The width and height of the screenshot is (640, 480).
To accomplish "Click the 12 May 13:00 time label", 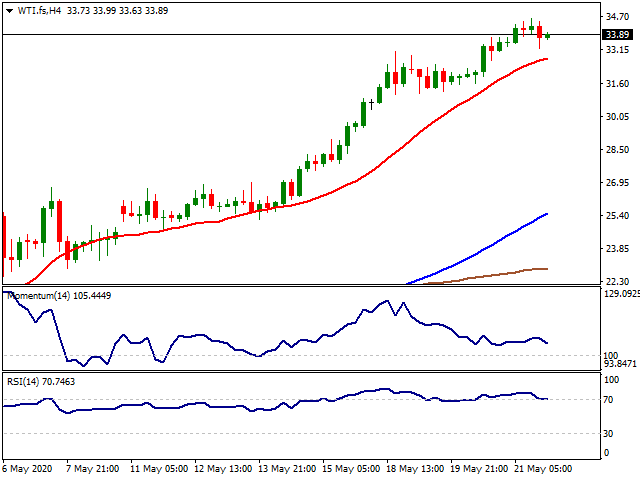I will point(223,469).
